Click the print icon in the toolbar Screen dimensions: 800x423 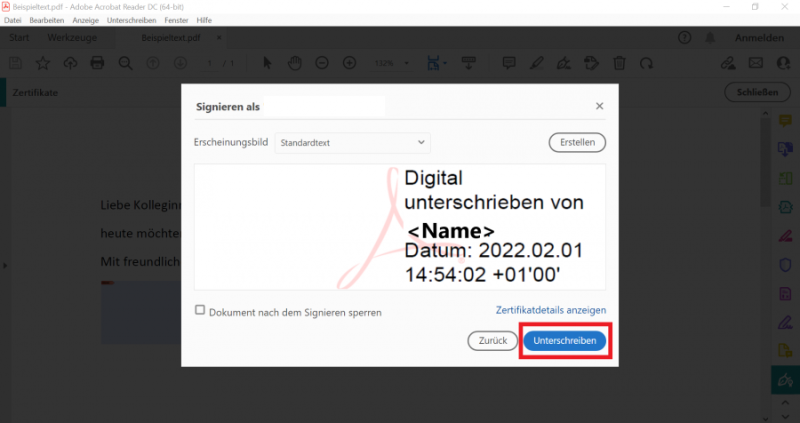coord(97,62)
